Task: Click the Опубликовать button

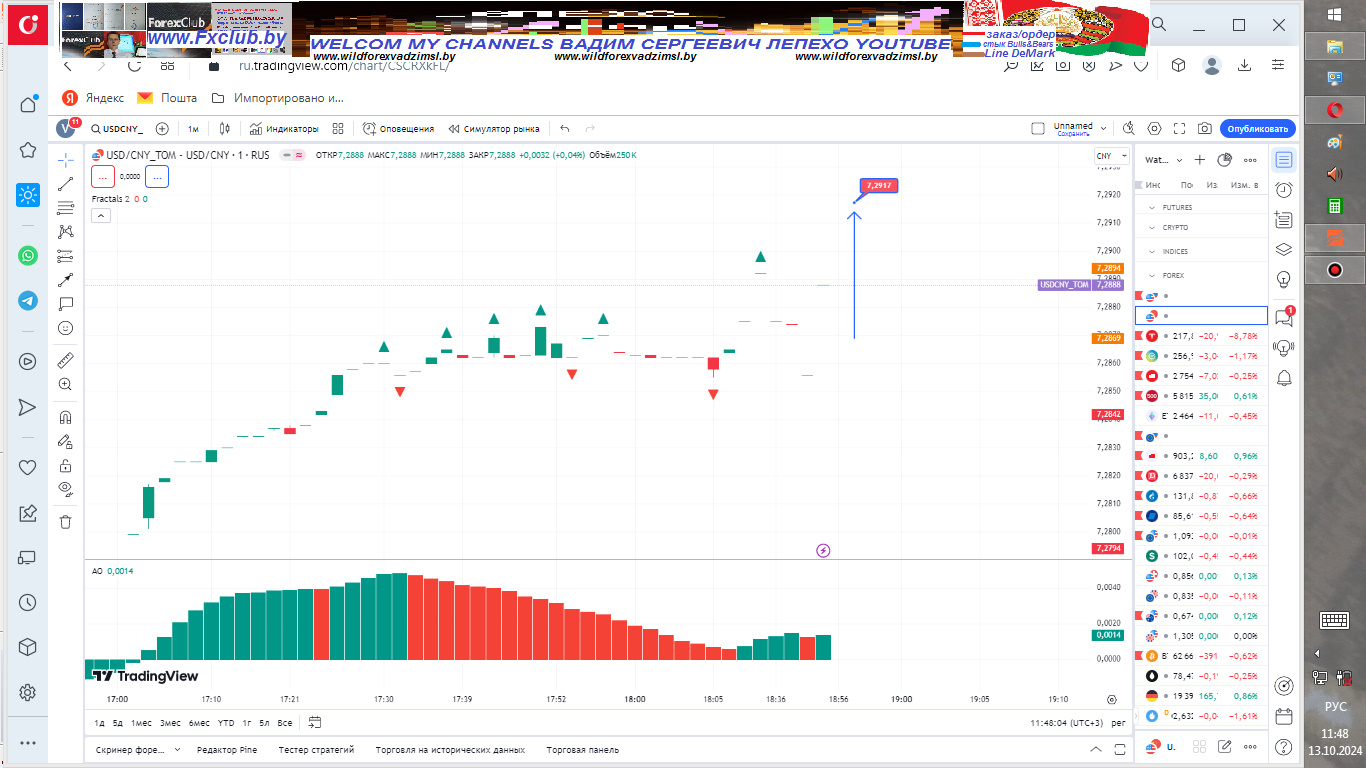Action: point(1257,129)
